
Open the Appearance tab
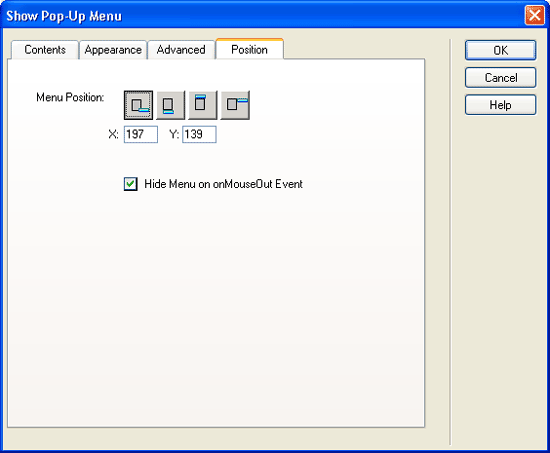[113, 50]
